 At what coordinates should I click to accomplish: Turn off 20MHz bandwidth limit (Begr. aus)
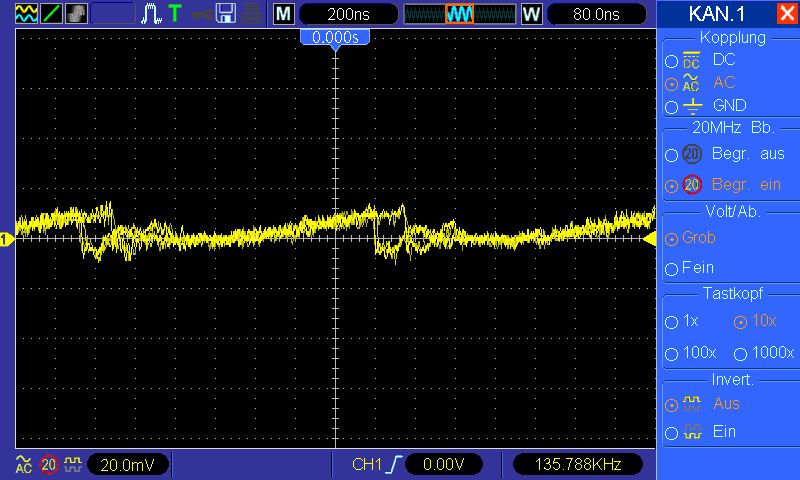[672, 154]
